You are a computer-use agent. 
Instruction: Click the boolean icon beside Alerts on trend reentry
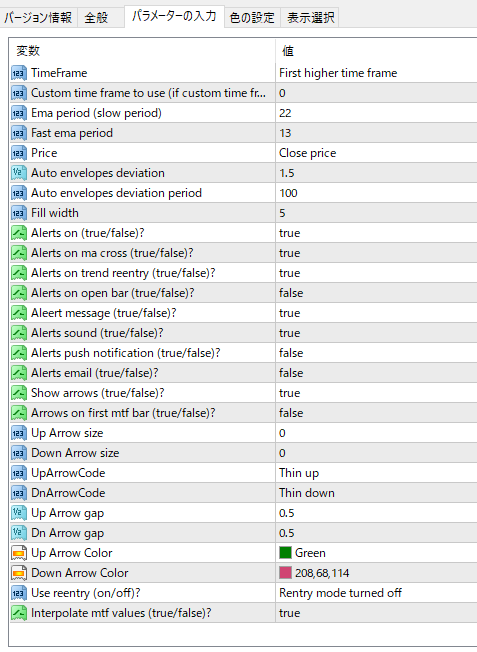pyautogui.click(x=19, y=273)
